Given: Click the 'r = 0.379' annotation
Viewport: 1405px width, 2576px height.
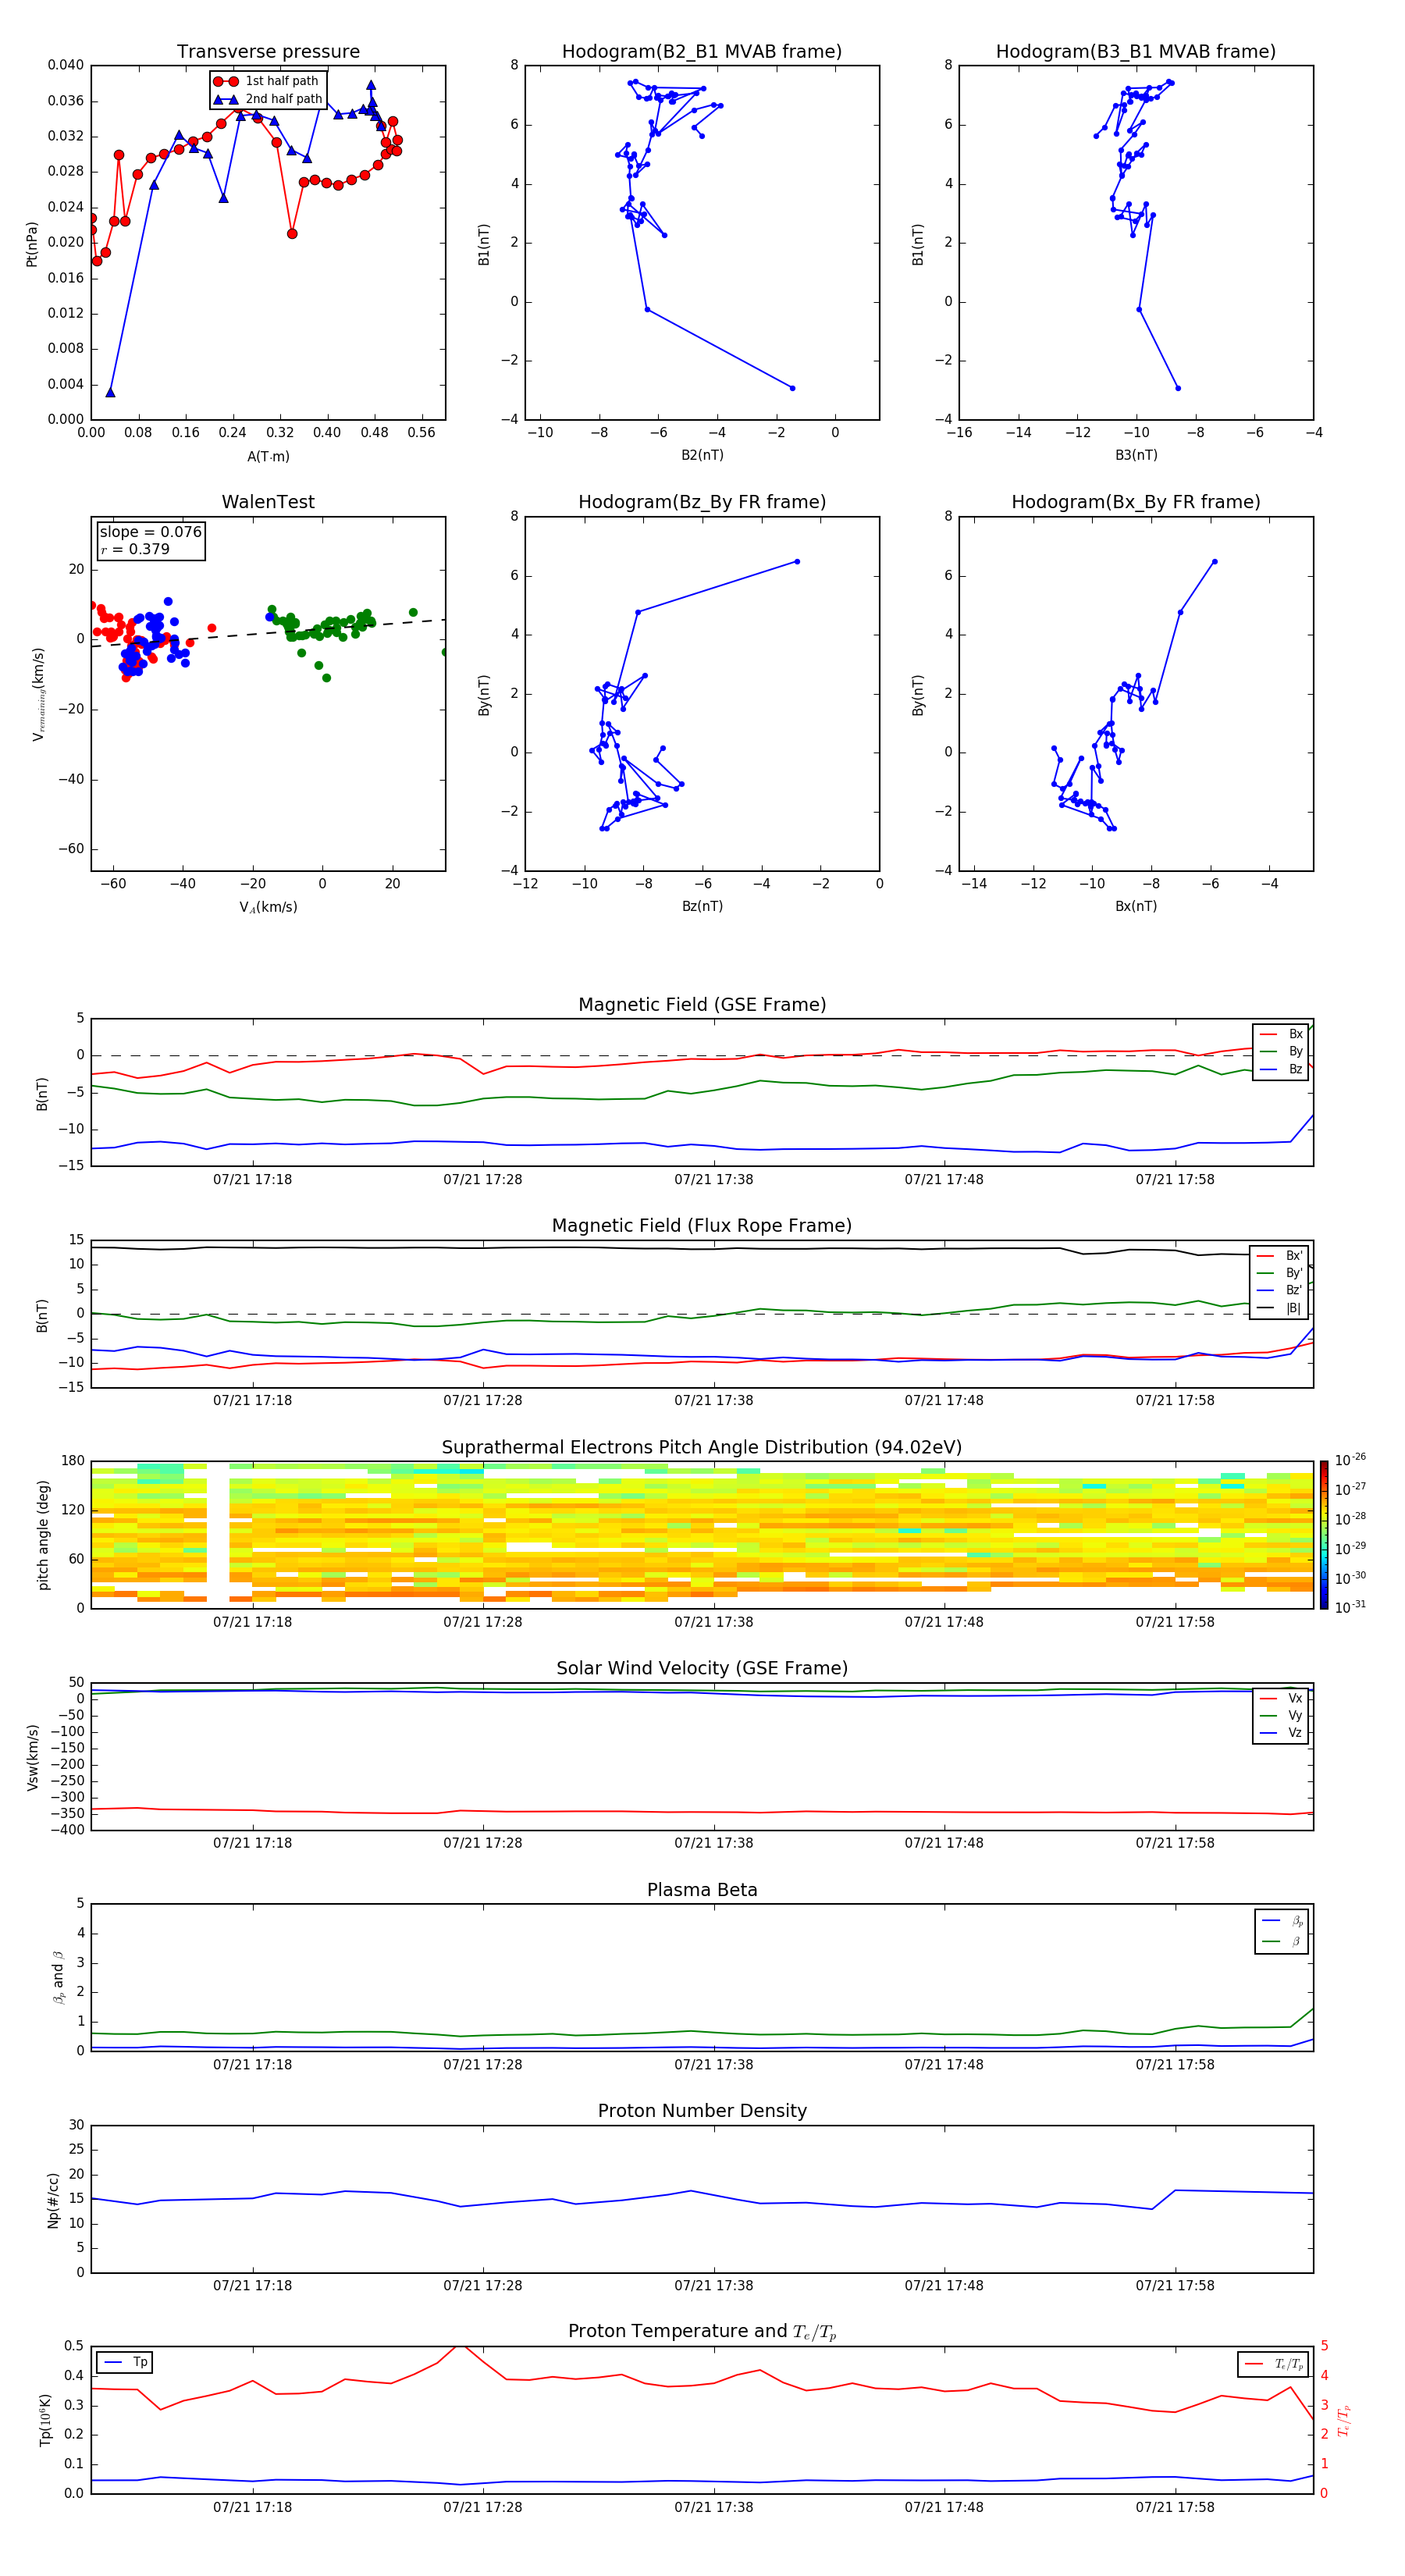Looking at the screenshot, I should click(x=135, y=549).
